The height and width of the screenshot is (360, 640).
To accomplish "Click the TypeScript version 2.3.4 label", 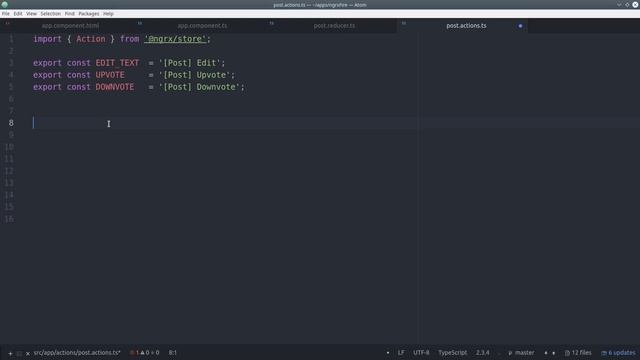I will pos(482,353).
